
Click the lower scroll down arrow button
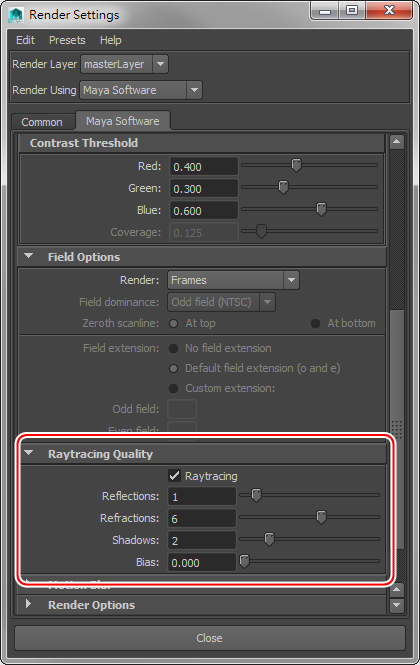point(397,605)
